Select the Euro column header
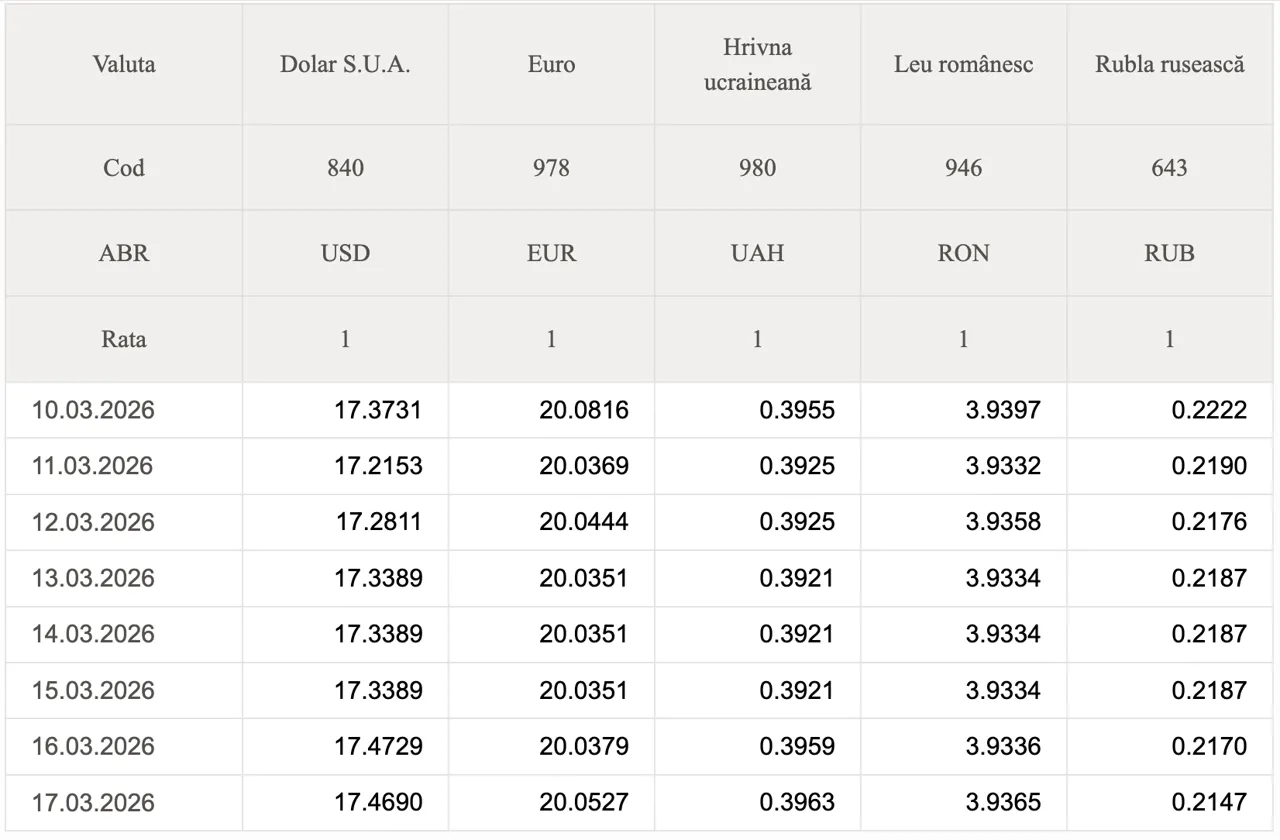The width and height of the screenshot is (1280, 840). click(551, 65)
